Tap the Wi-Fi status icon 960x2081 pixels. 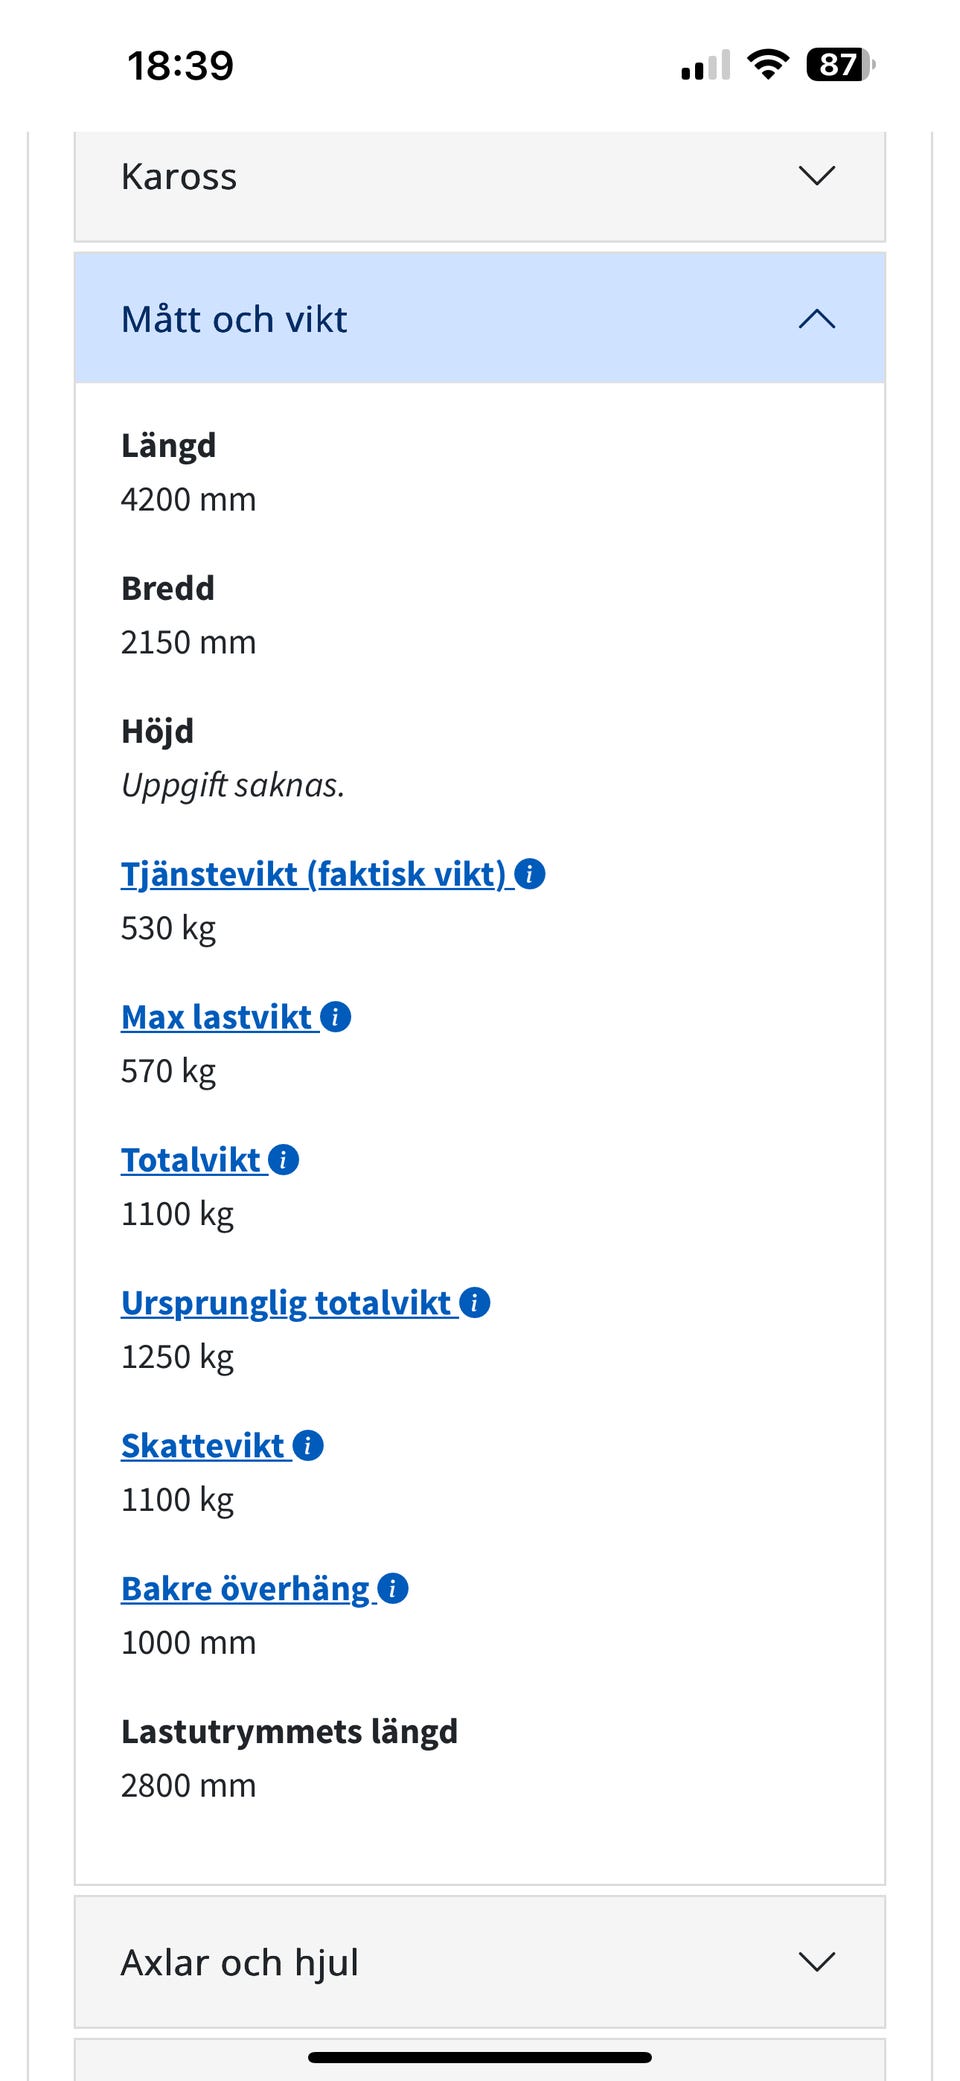pos(768,65)
